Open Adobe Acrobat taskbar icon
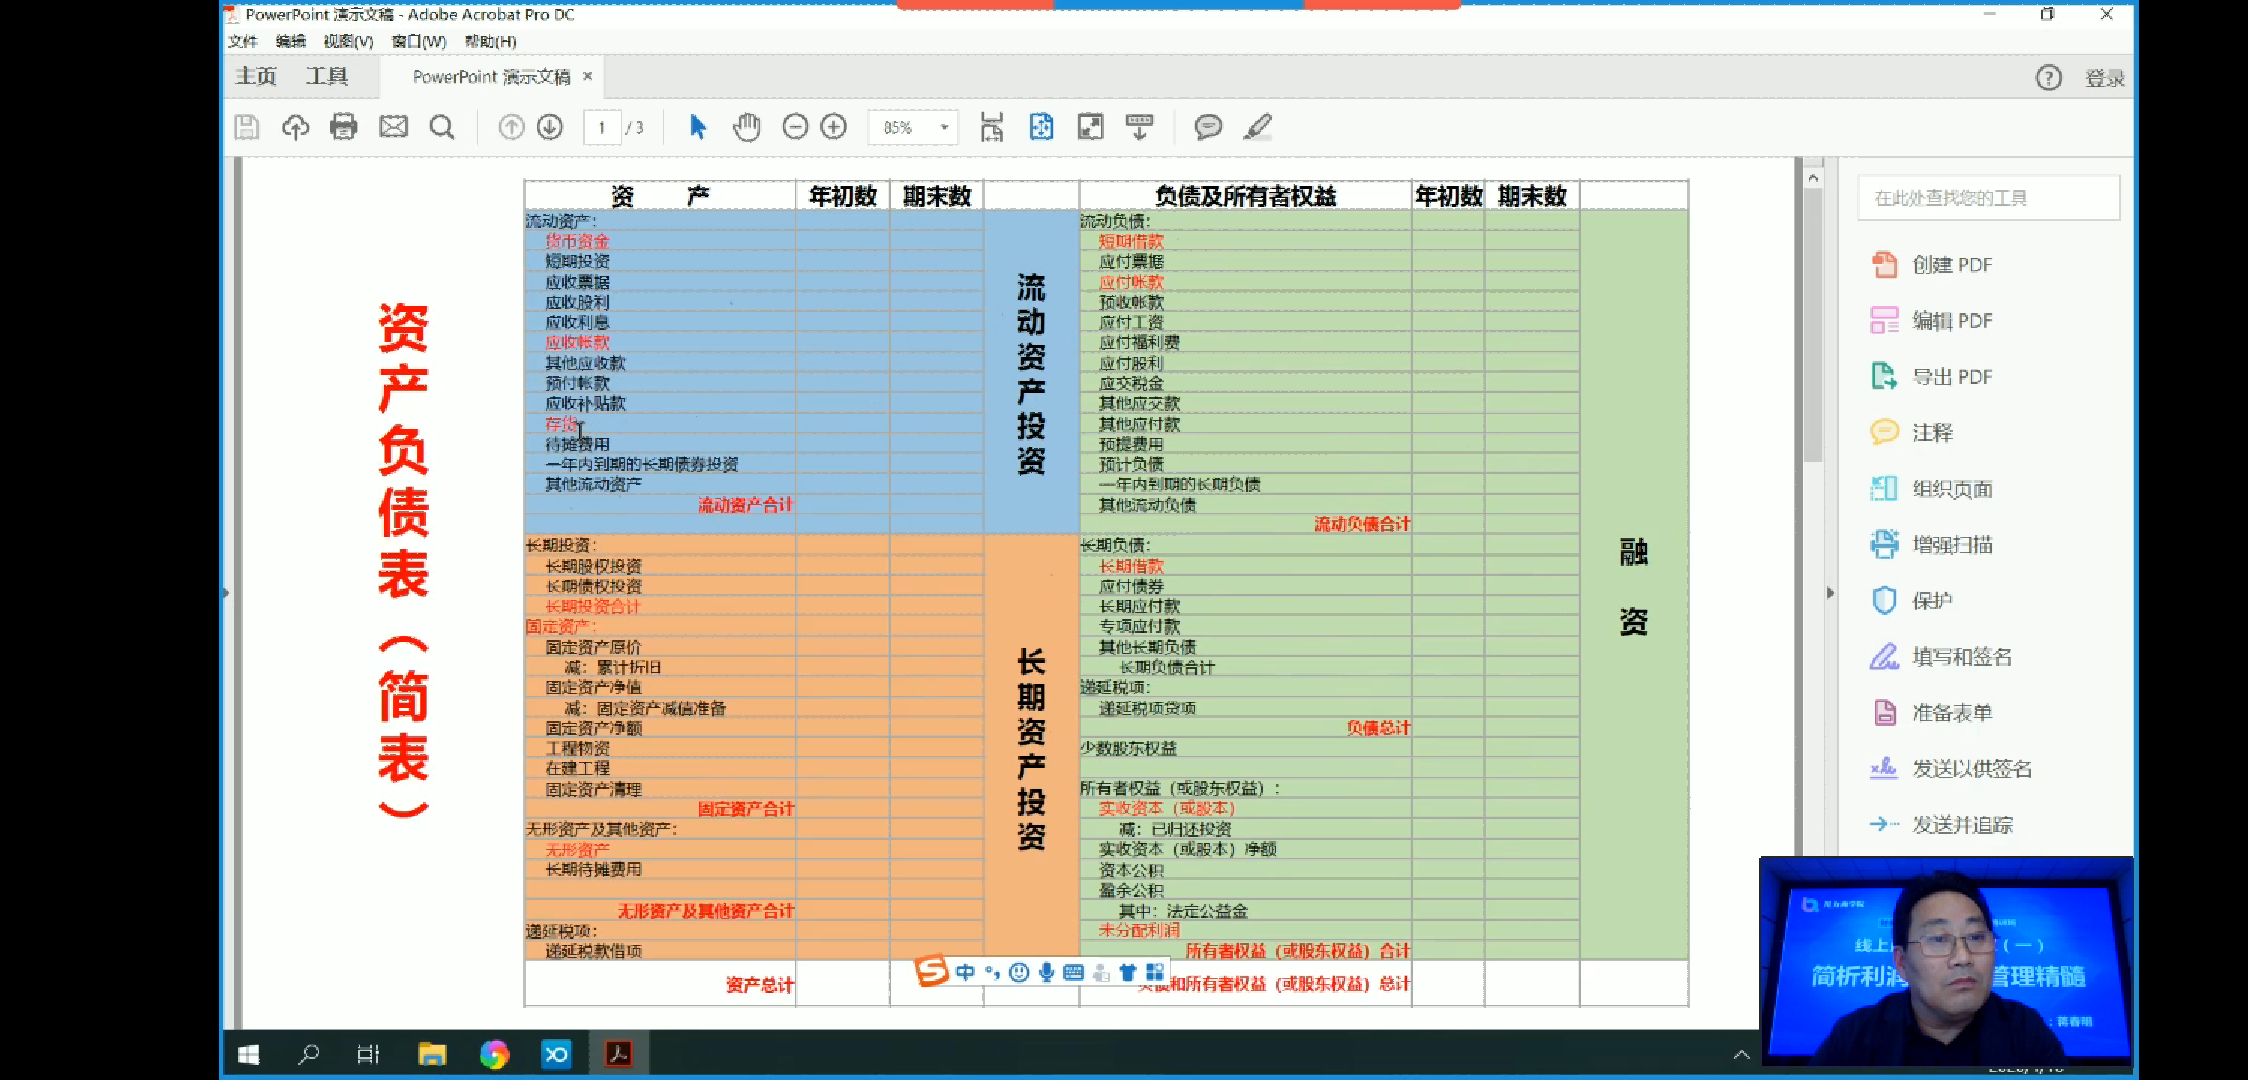2248x1080 pixels. [x=618, y=1054]
